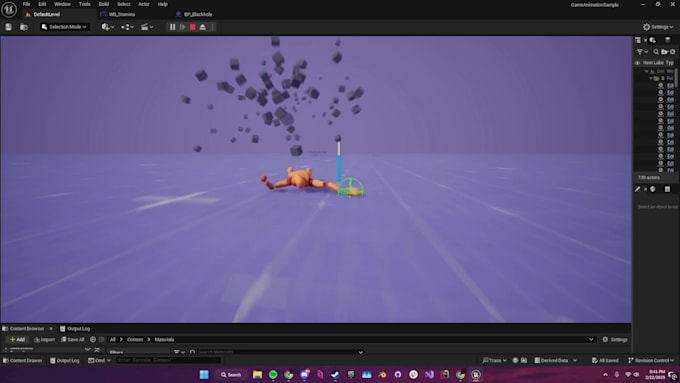Open Spotify from taskbar

click(x=273, y=374)
